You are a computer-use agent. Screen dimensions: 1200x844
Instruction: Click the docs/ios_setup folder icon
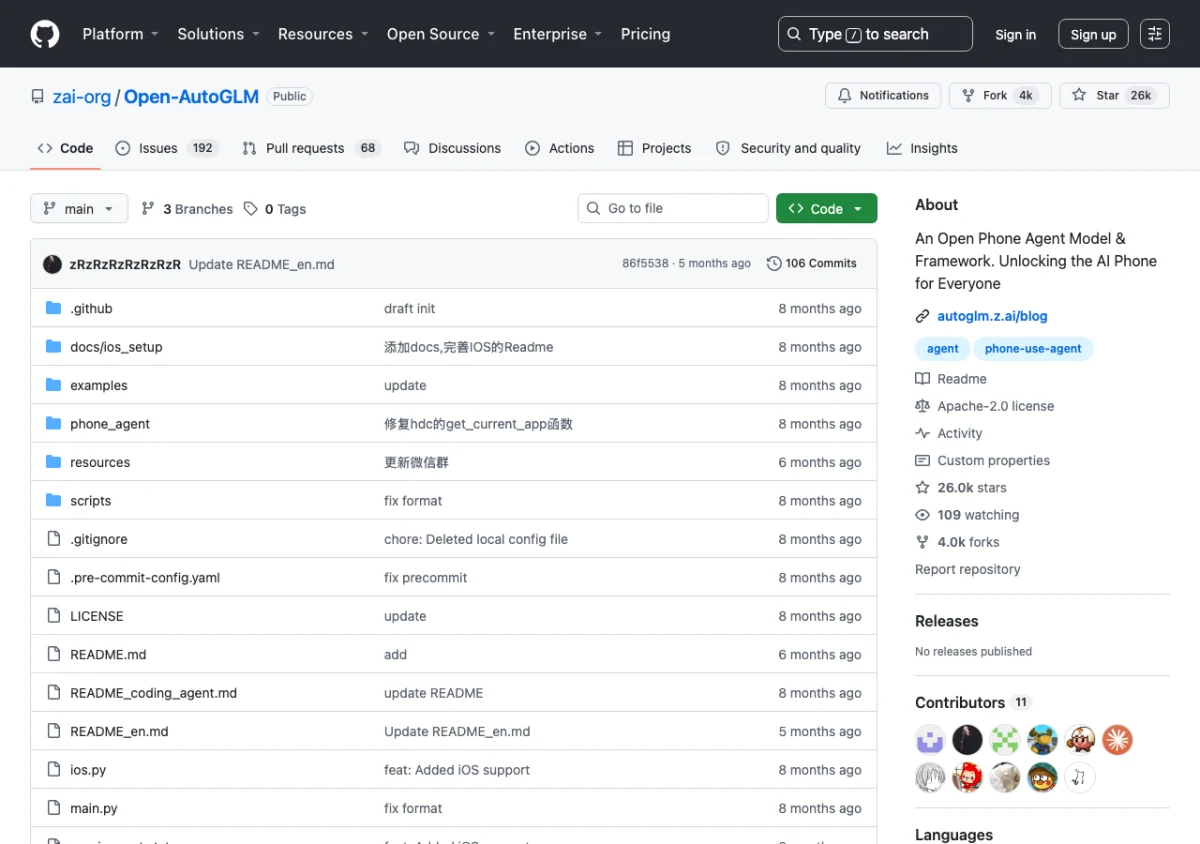coord(54,347)
